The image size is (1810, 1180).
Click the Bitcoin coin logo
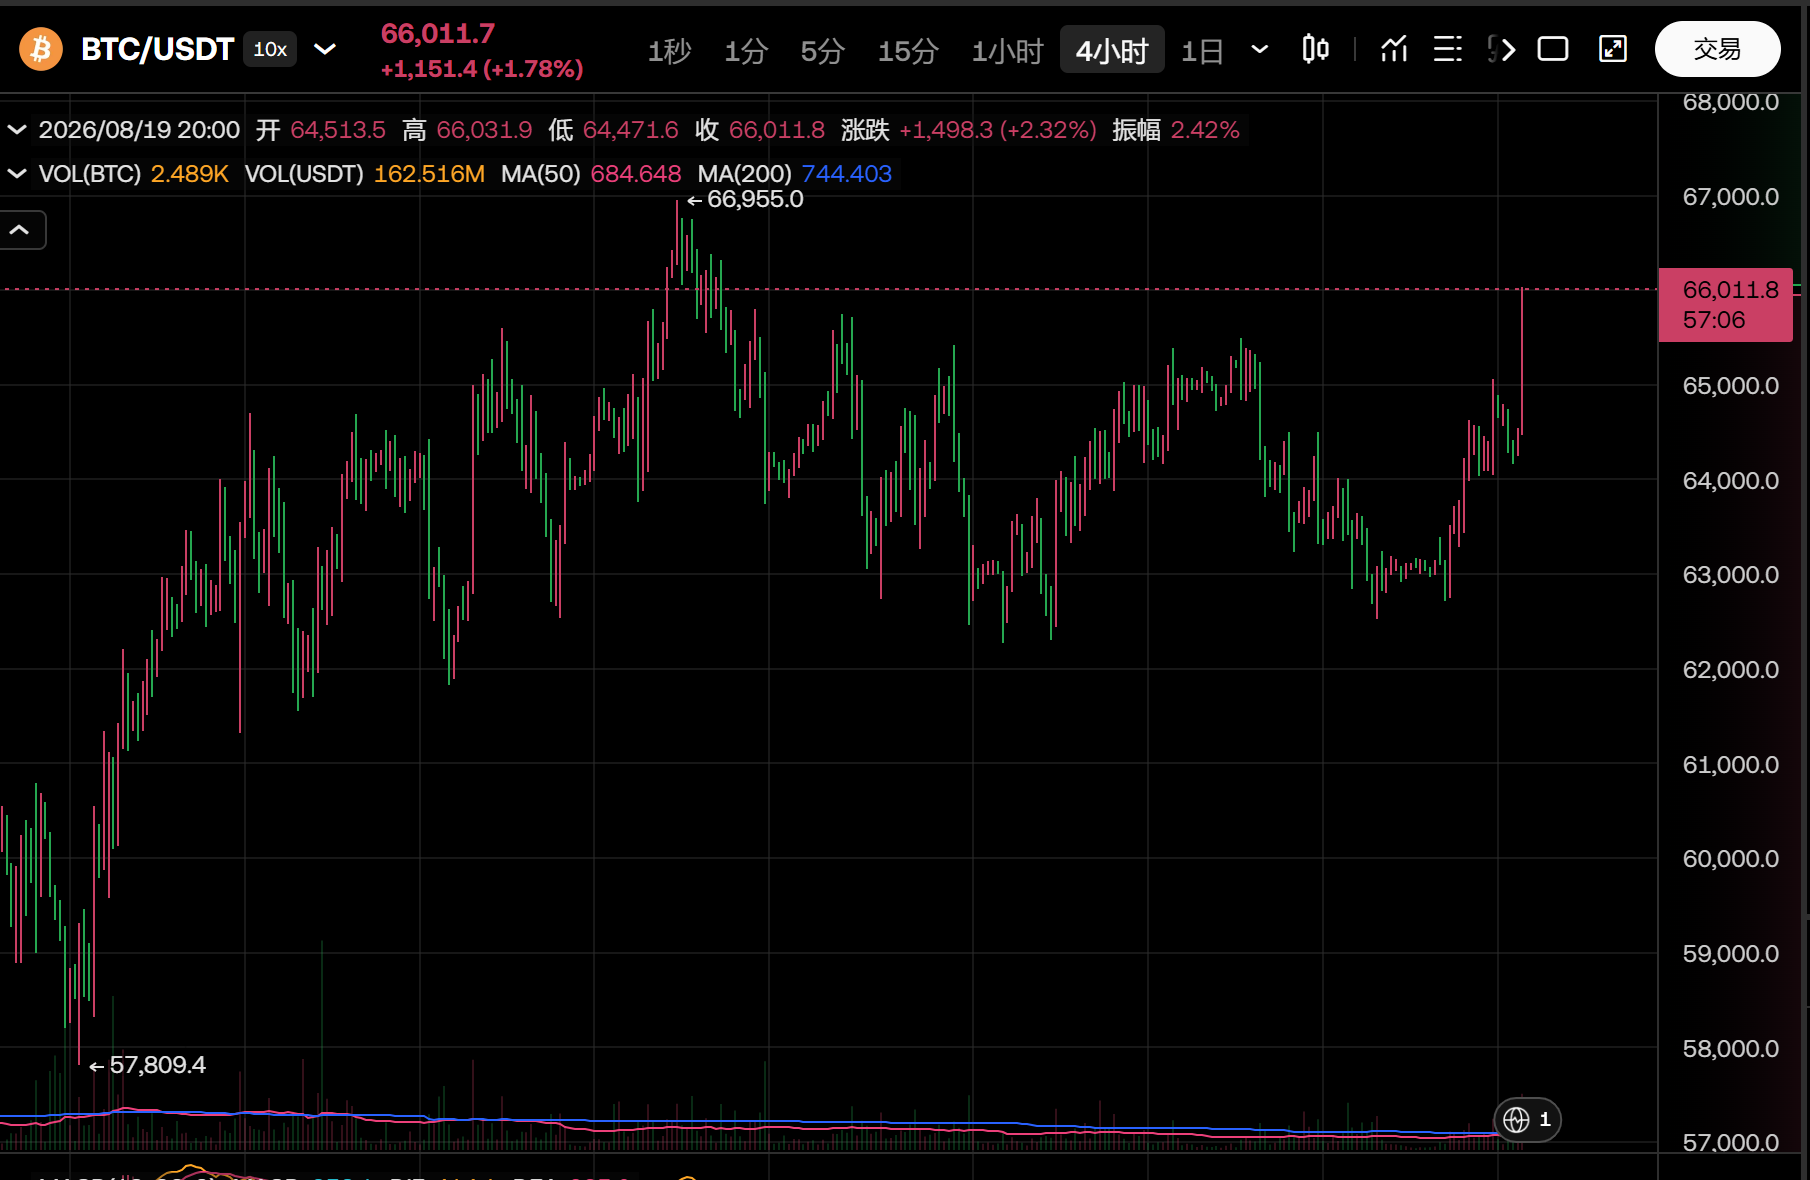point(41,49)
